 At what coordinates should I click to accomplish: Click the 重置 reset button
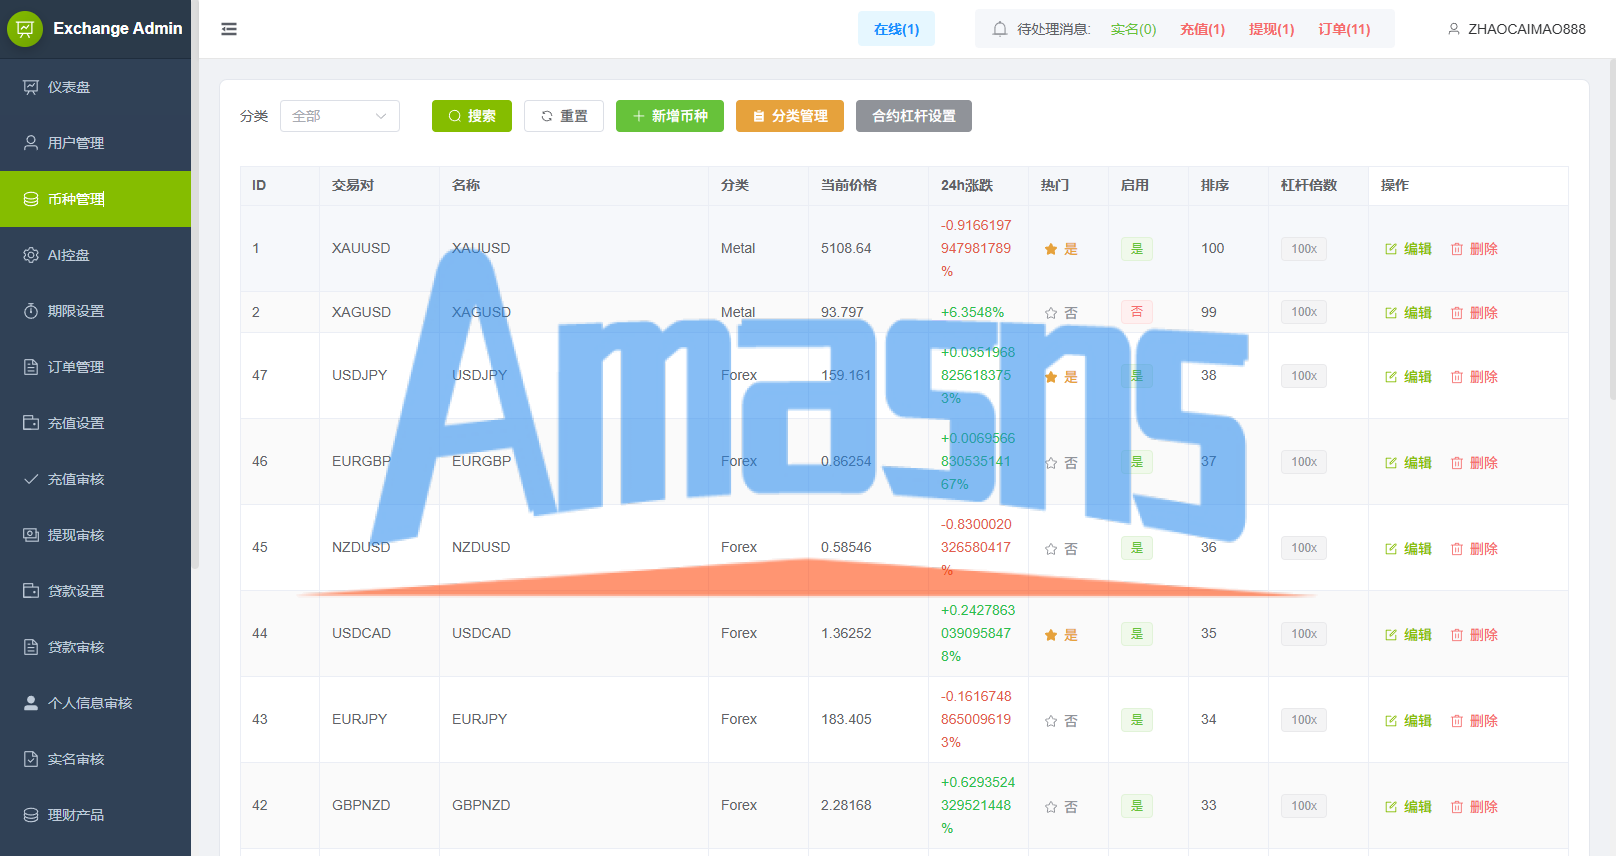point(564,116)
